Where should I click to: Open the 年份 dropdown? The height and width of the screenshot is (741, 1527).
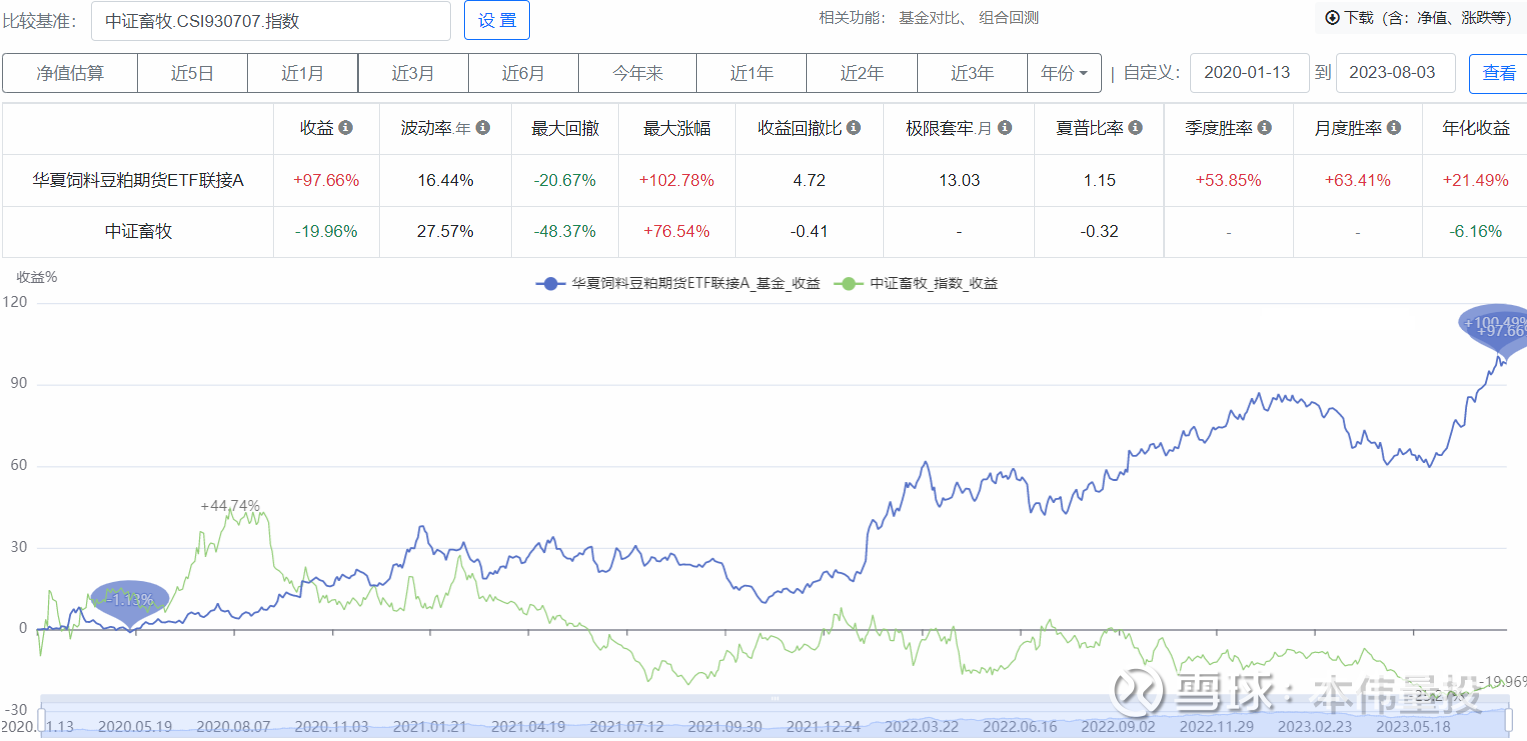coord(1064,73)
